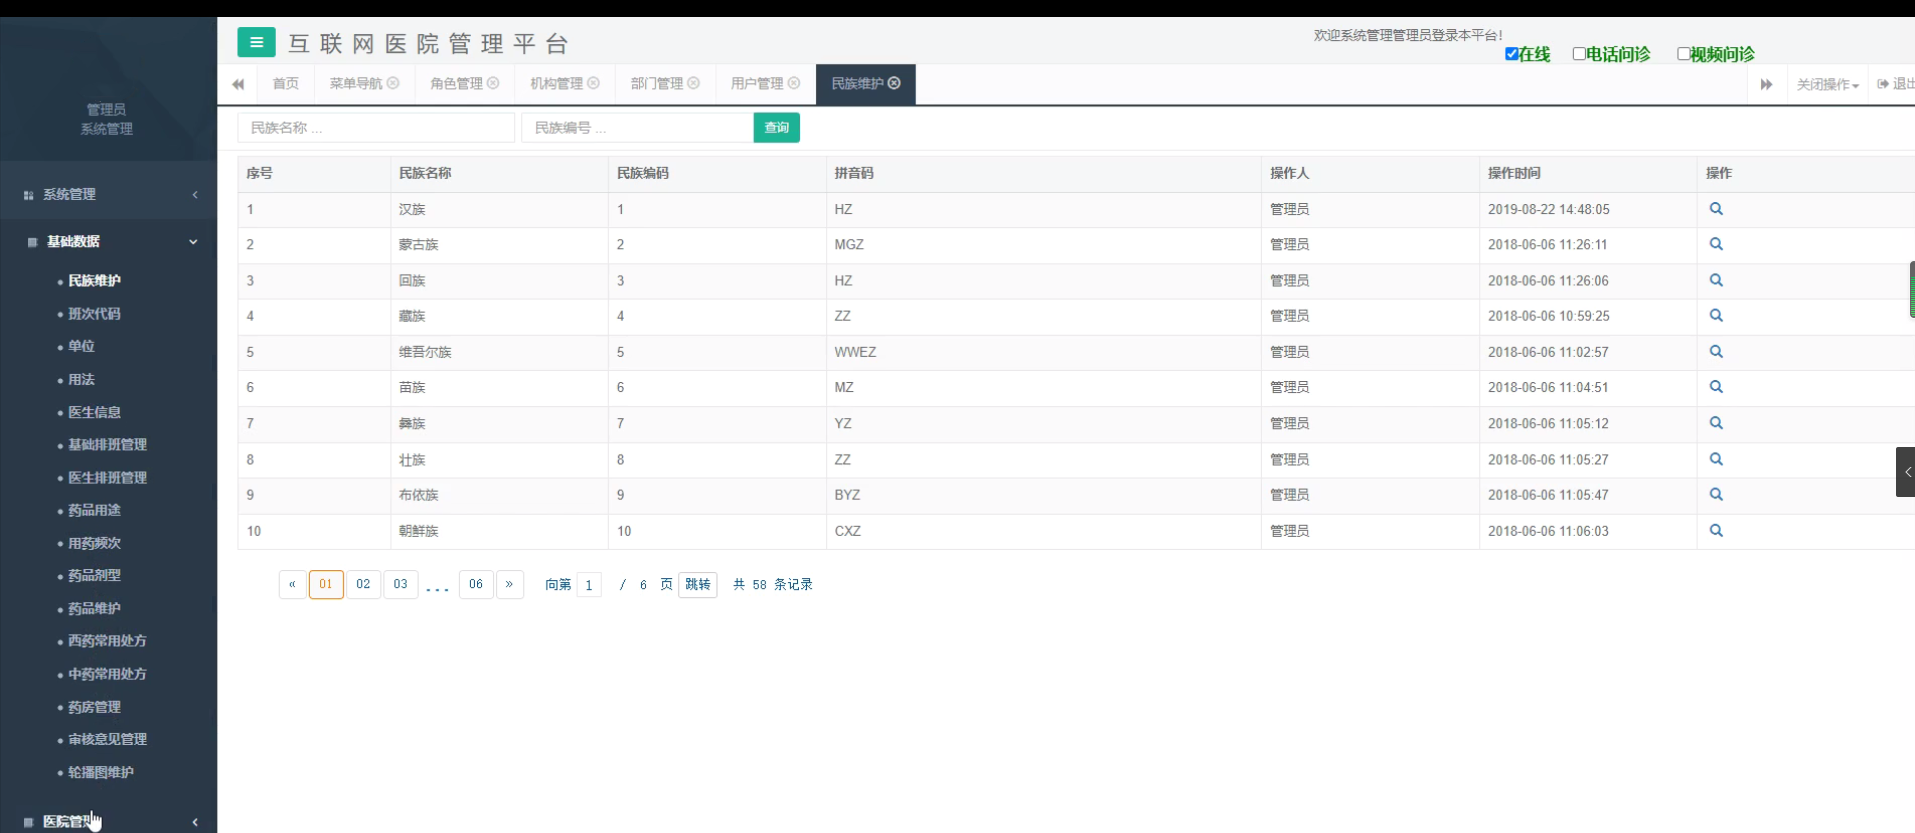
Task: Close the 菜单导航 tab with its X icon
Action: pyautogui.click(x=393, y=83)
